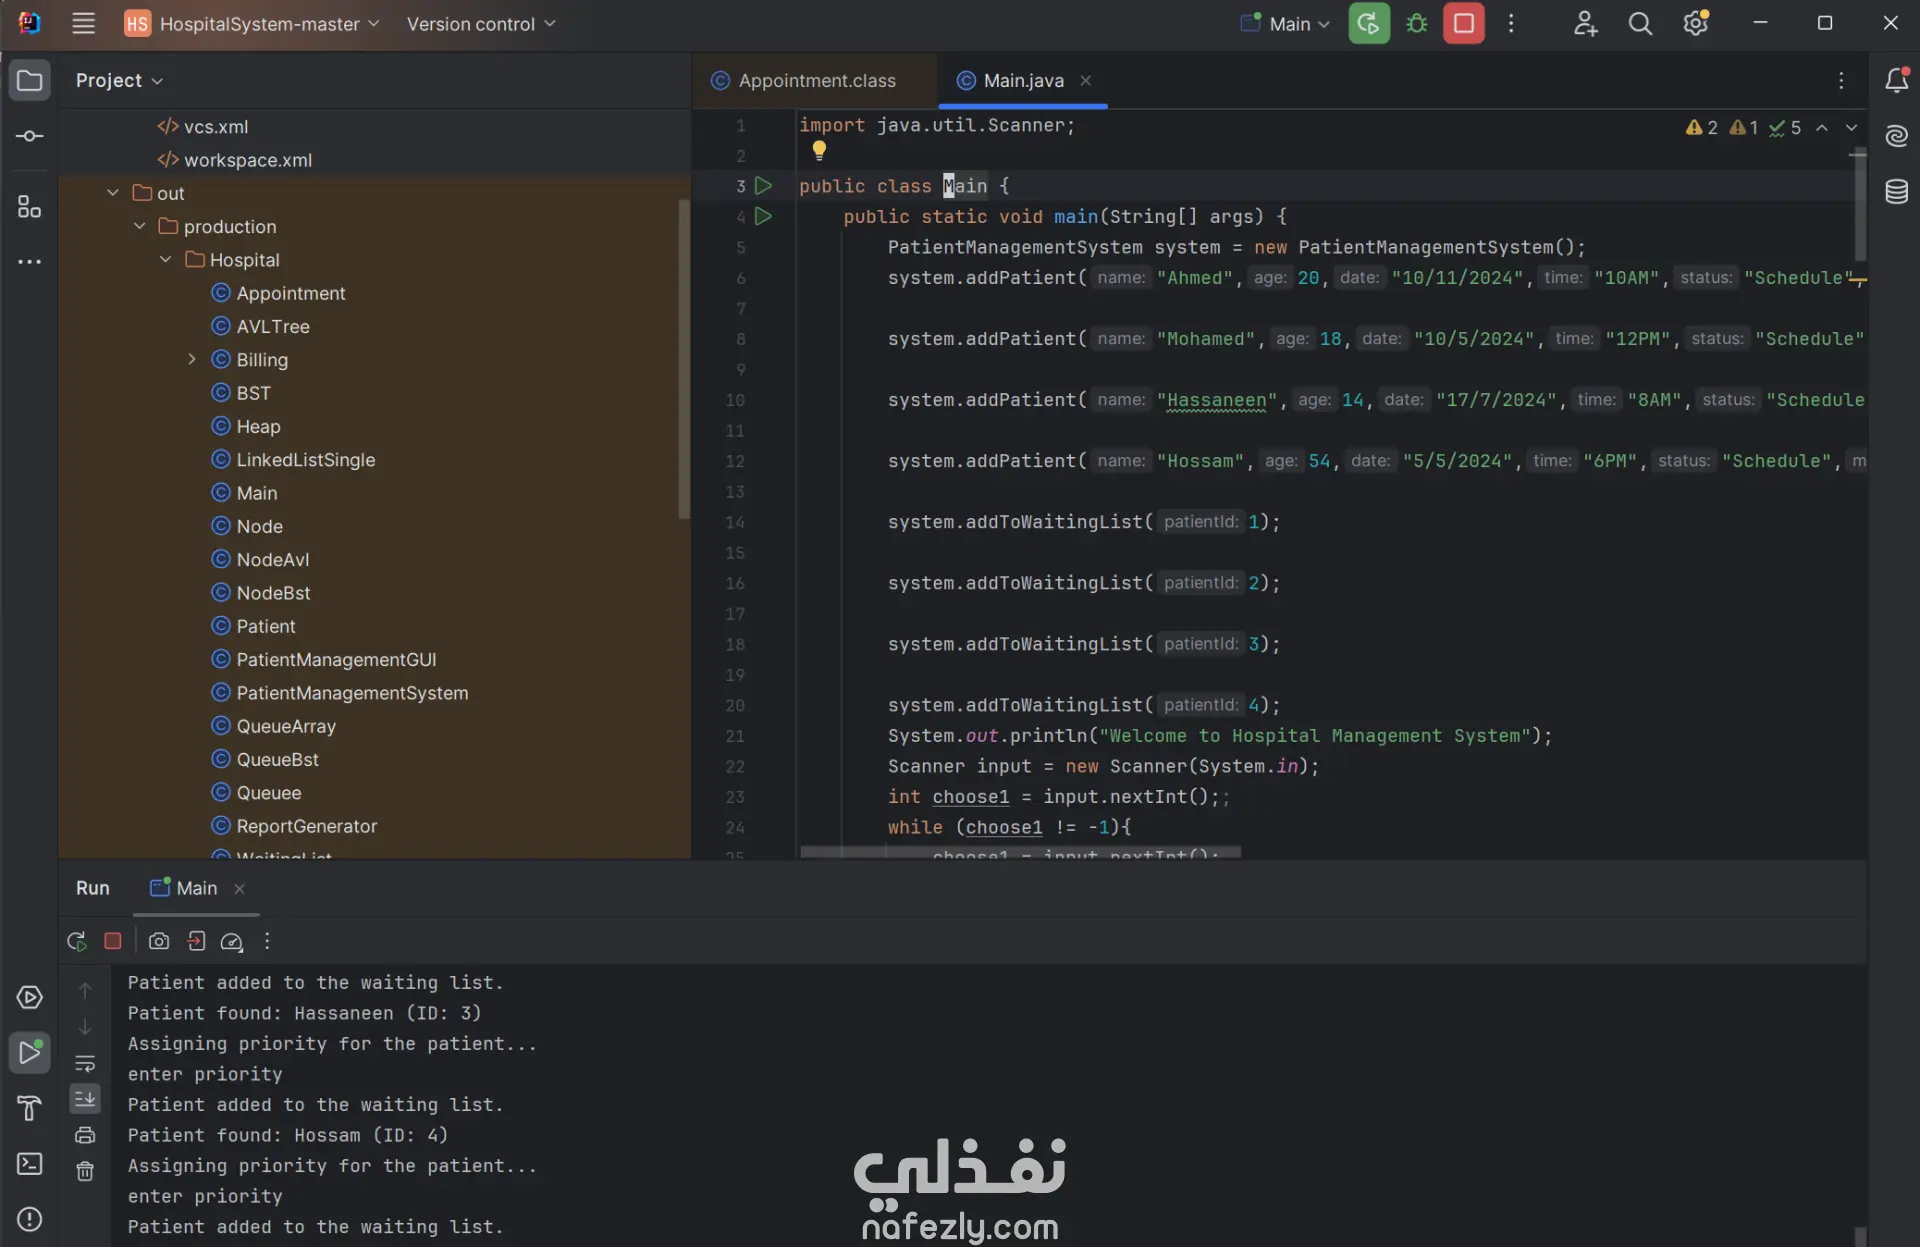Viewport: 1920px width, 1247px height.
Task: Click the Debug bug icon in toolbar
Action: [x=1416, y=24]
